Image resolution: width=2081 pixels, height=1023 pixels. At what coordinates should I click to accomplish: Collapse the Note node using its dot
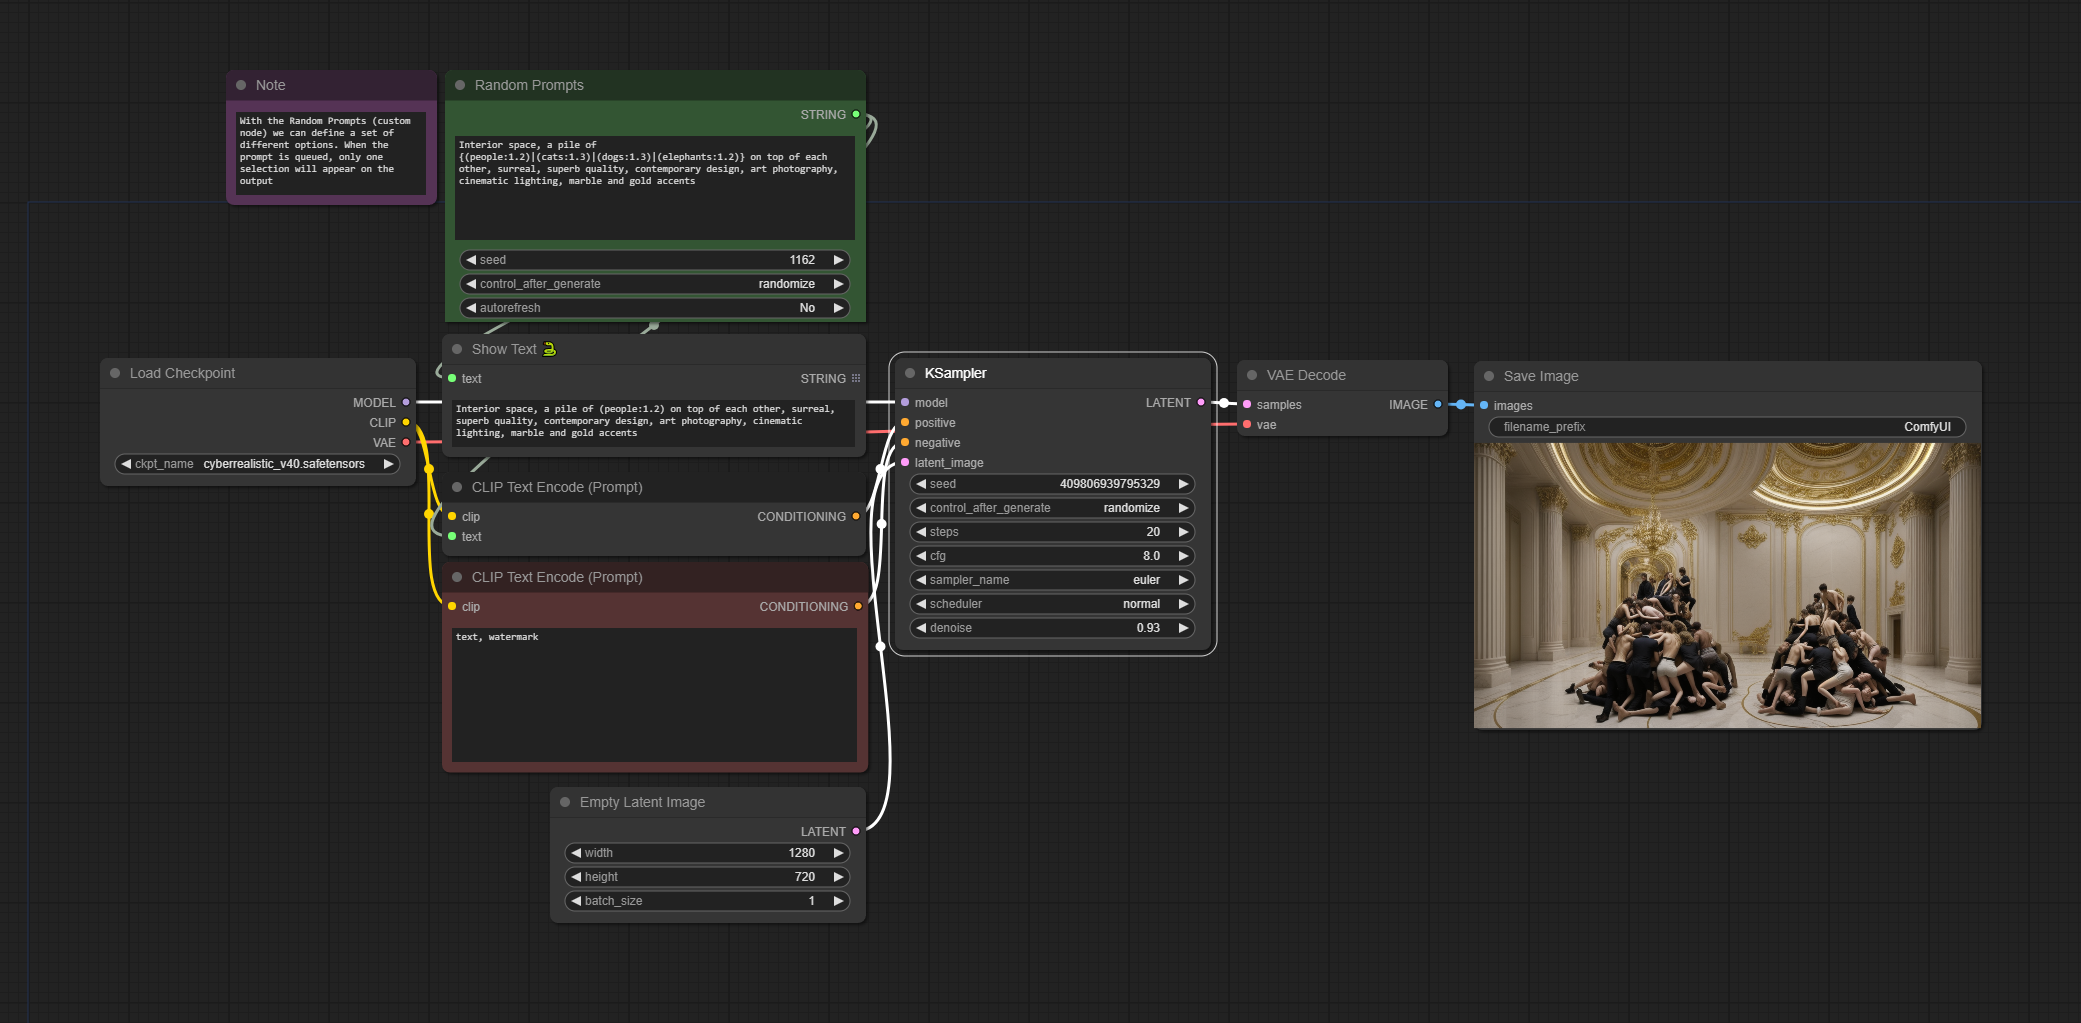[241, 85]
